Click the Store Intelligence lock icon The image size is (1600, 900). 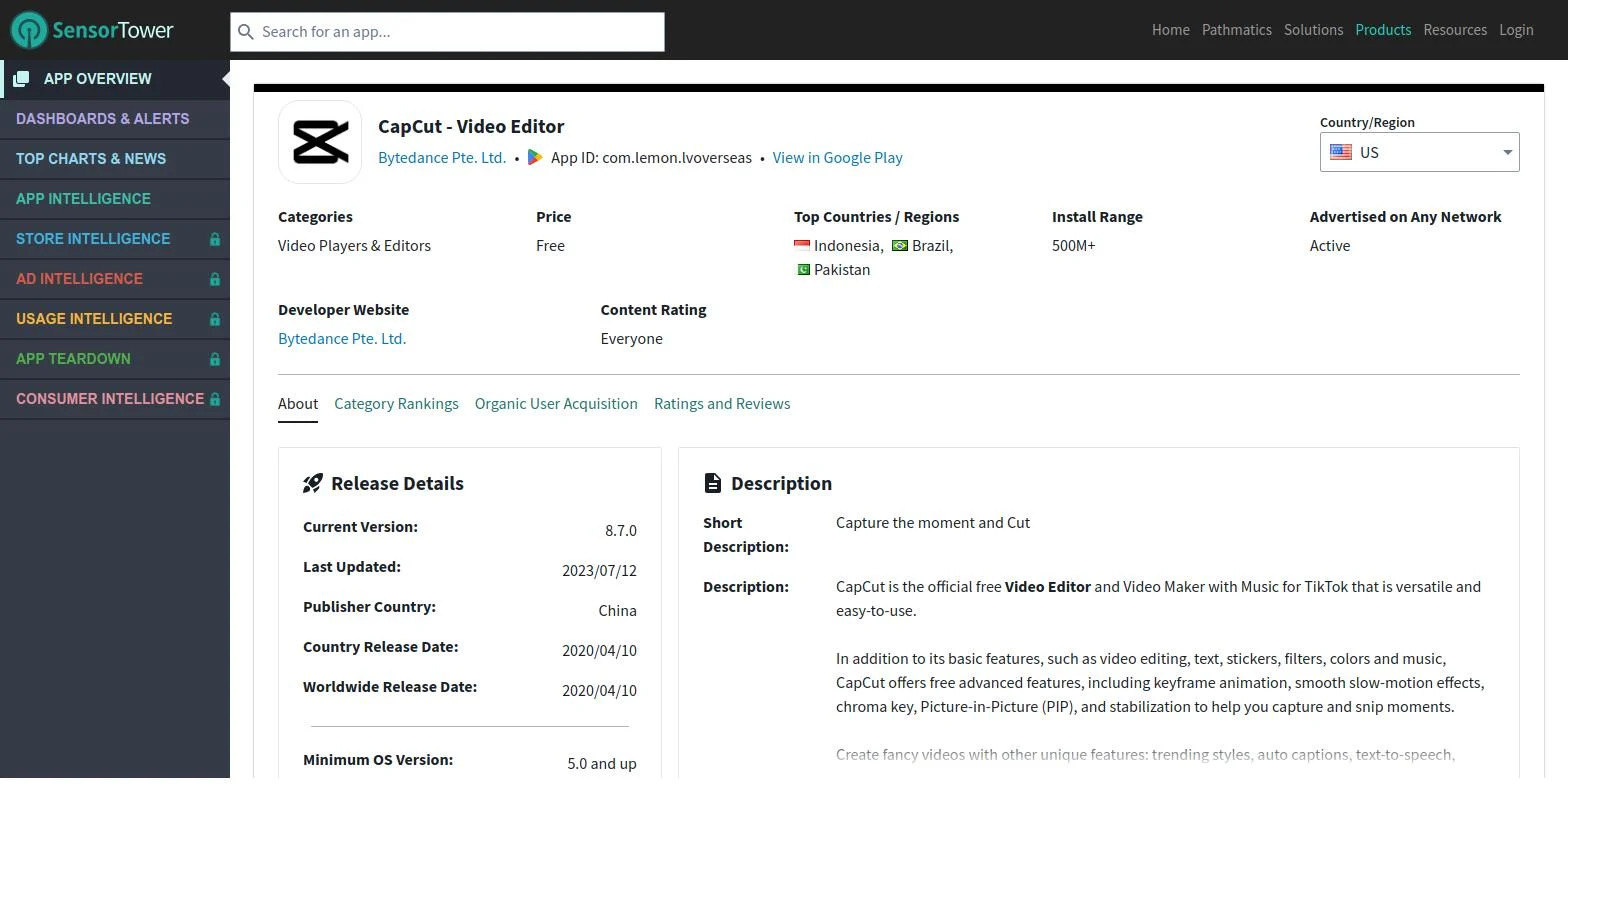[x=214, y=239]
